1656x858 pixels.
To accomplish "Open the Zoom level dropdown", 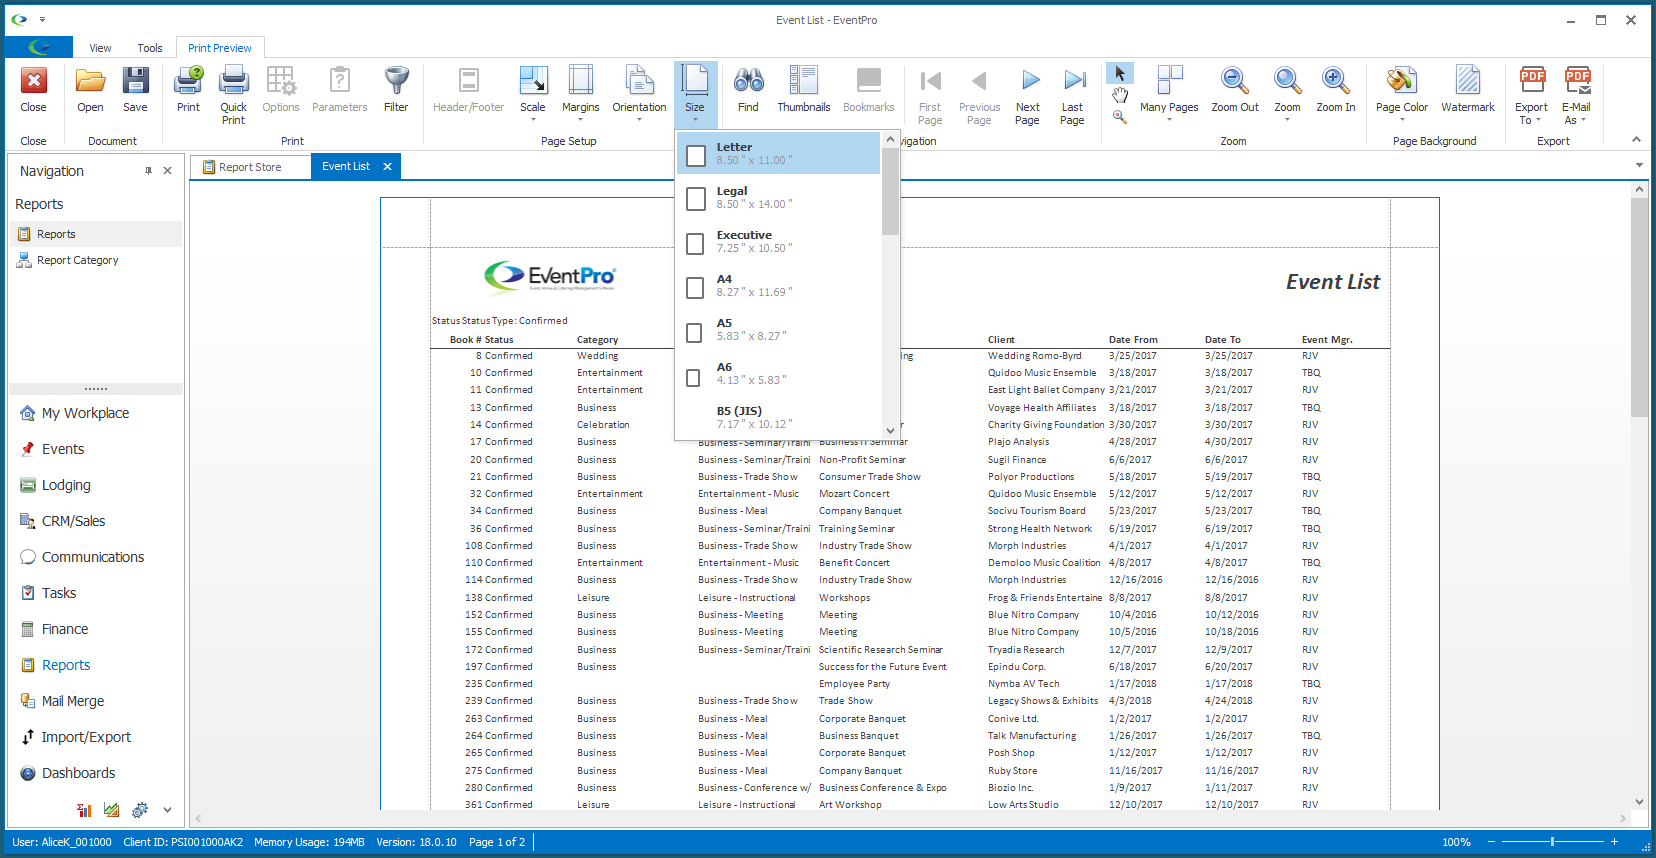I will click(1287, 95).
